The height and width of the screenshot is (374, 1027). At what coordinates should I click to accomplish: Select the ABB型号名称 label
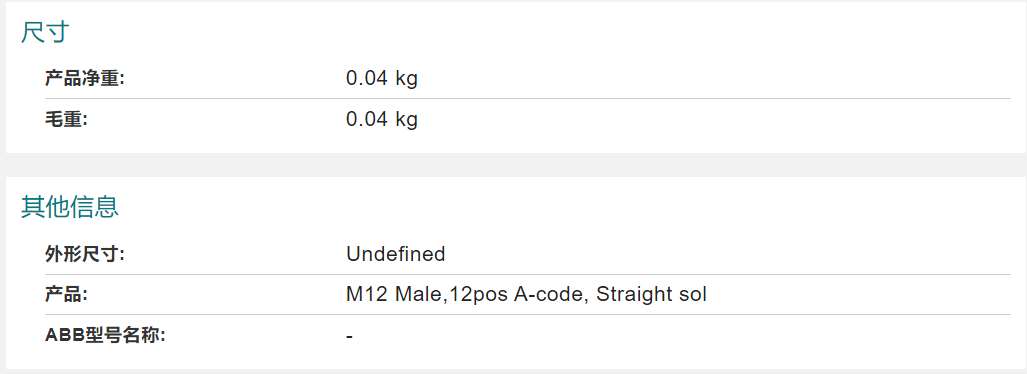[x=105, y=335]
